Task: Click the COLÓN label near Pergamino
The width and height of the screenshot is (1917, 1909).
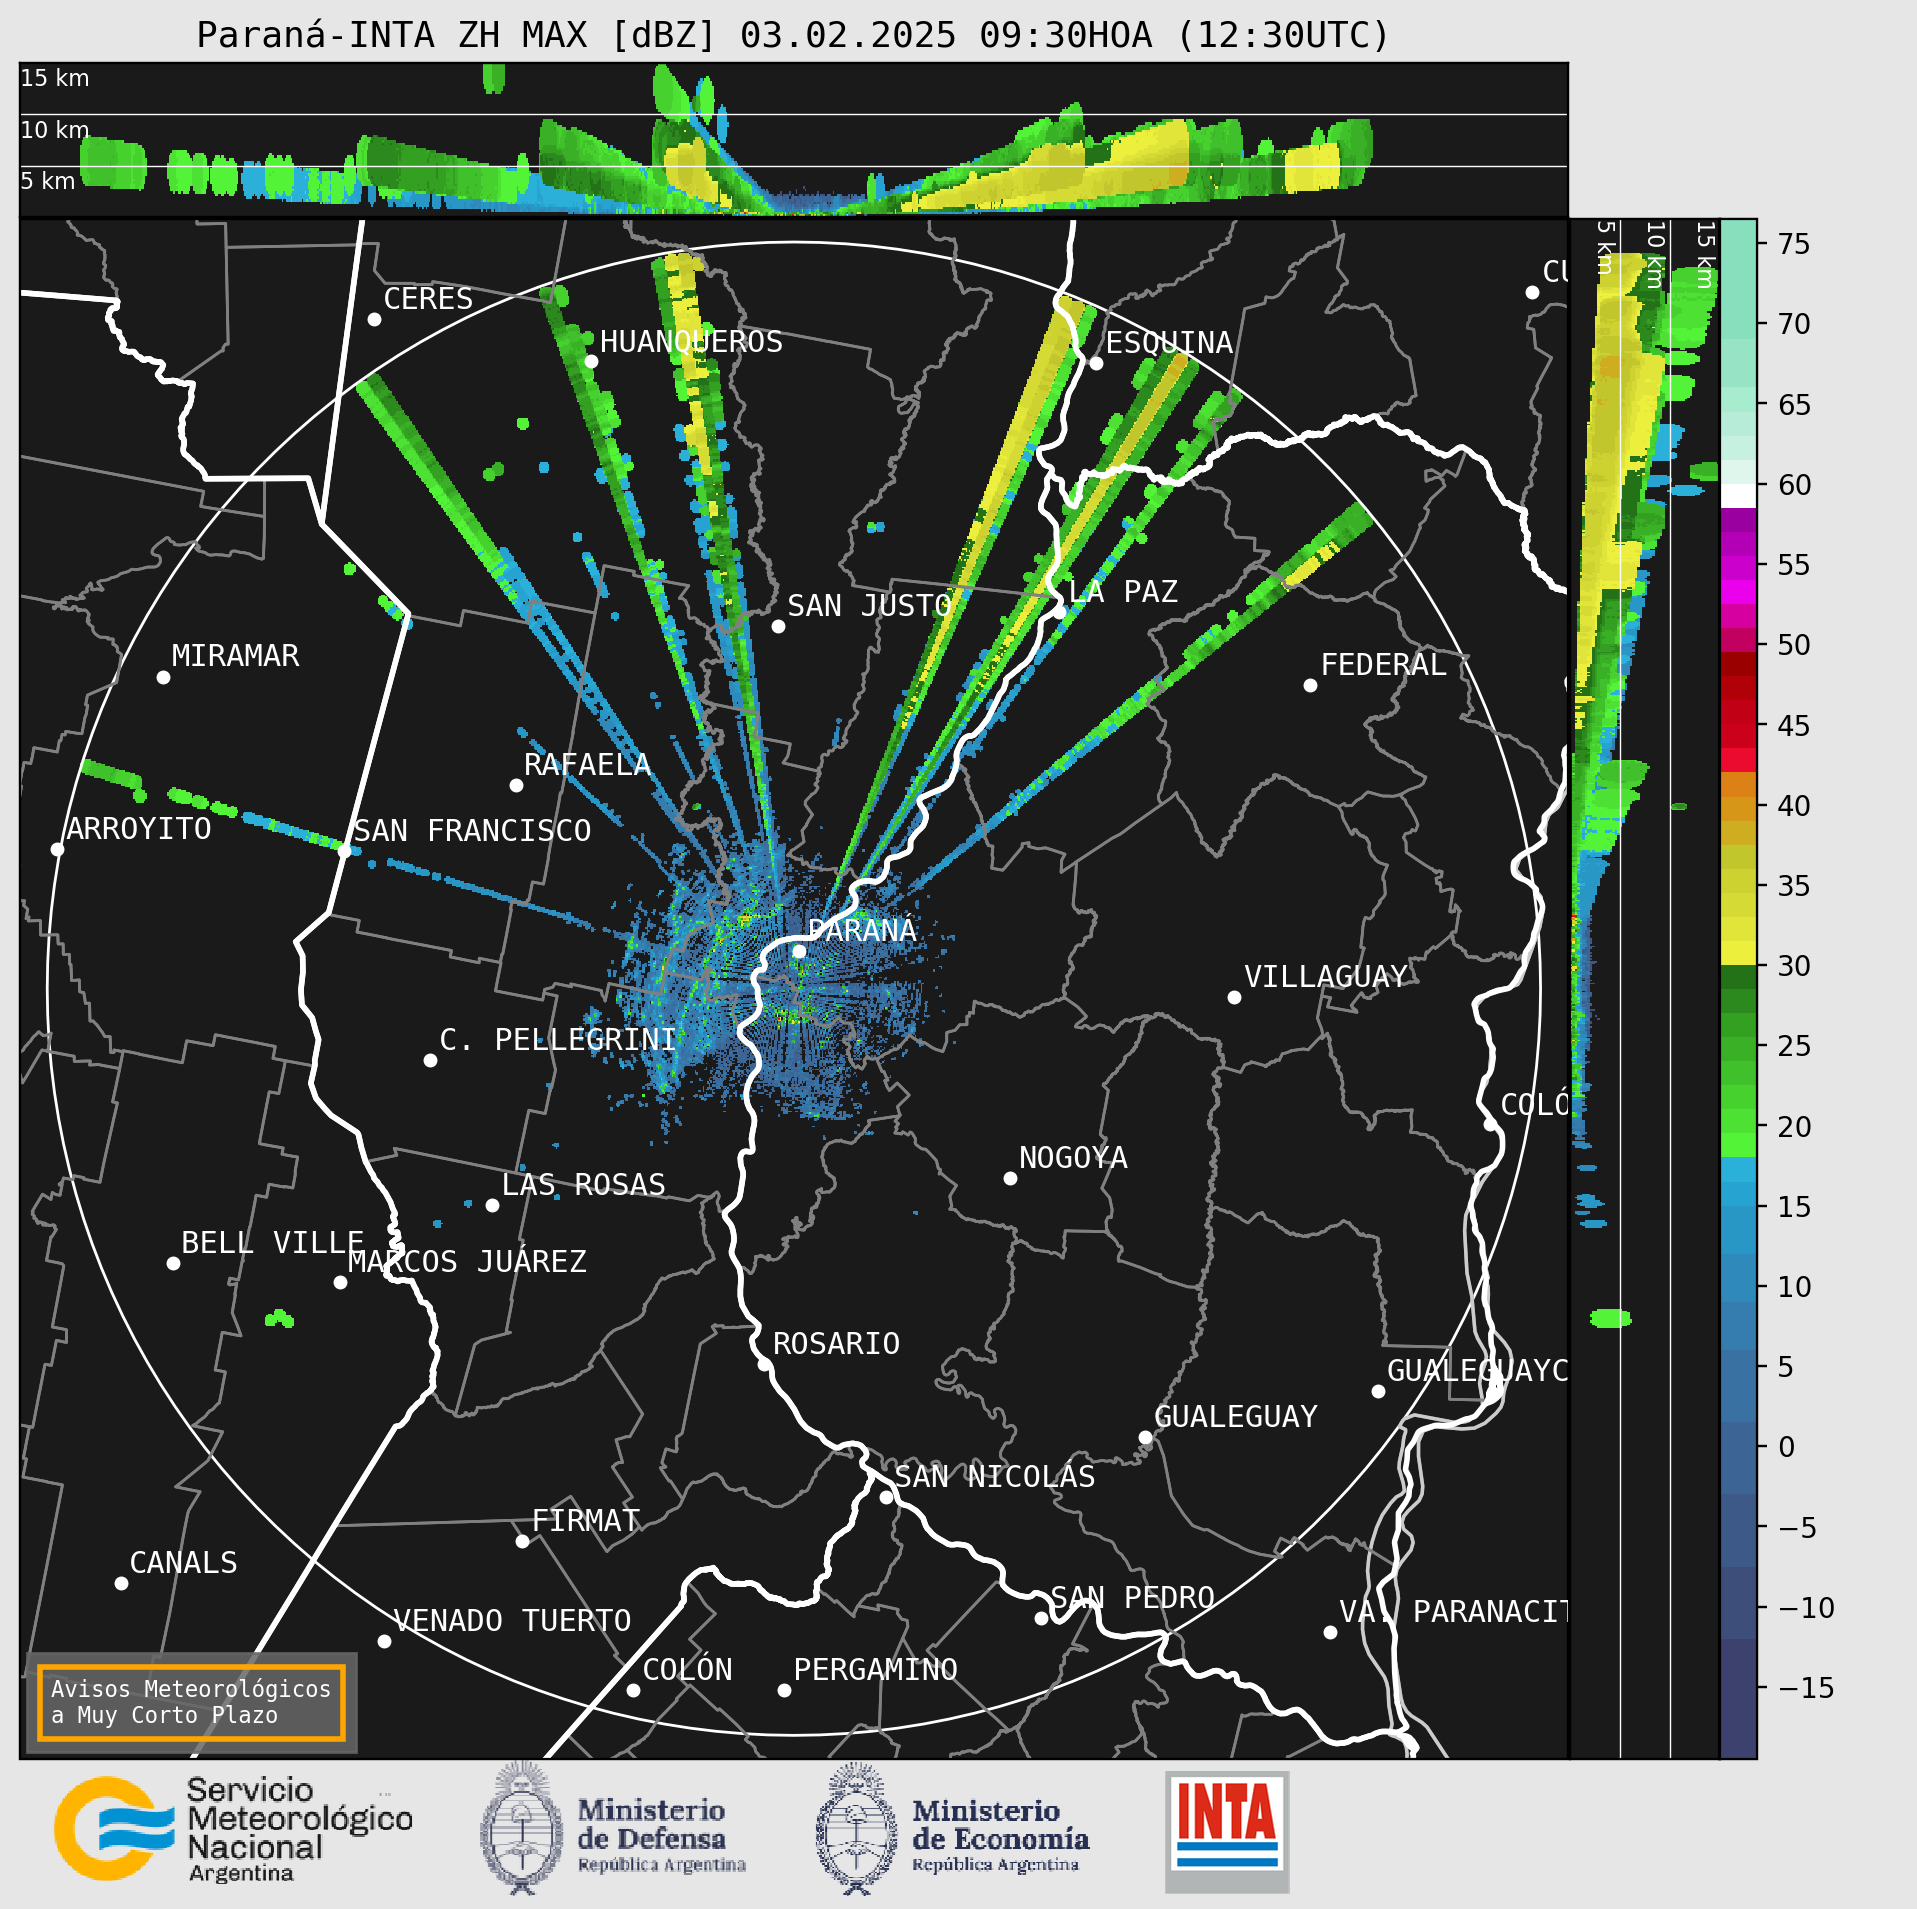Action: 687,1669
